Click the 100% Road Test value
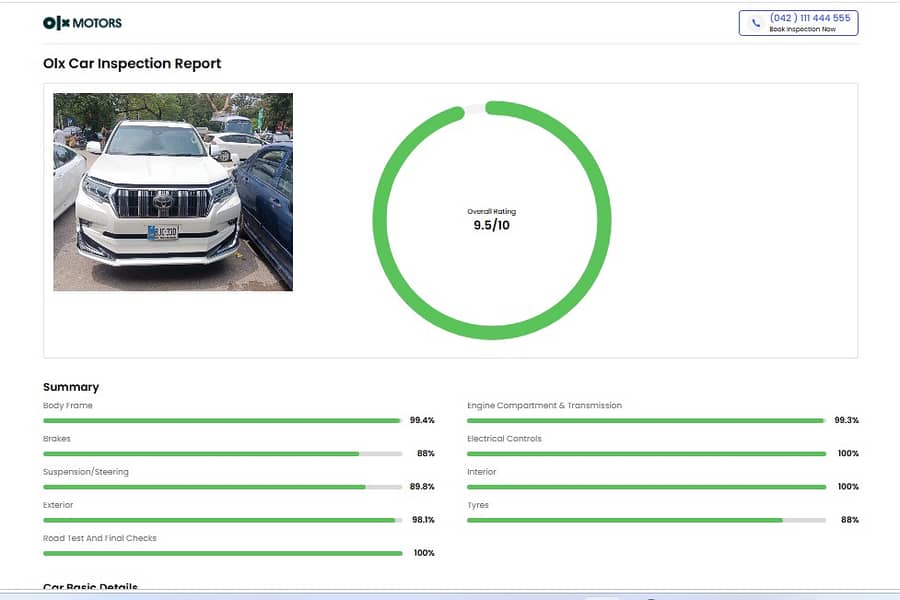900x600 pixels. [424, 553]
